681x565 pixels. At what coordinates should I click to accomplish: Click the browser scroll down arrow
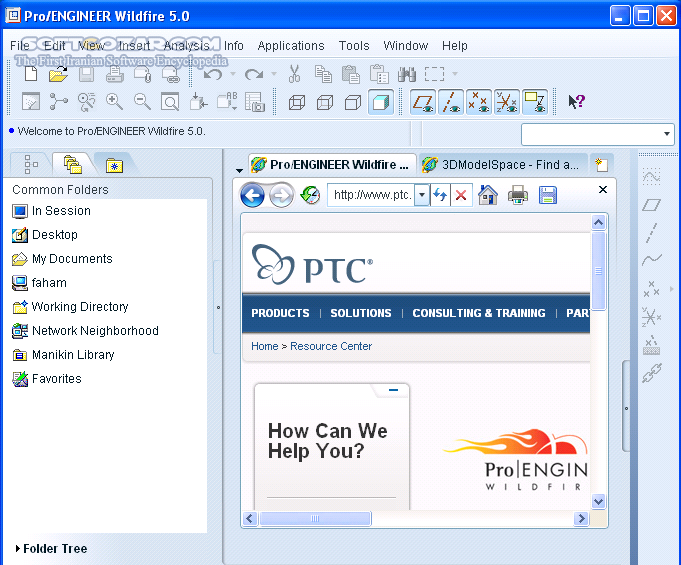coord(598,502)
